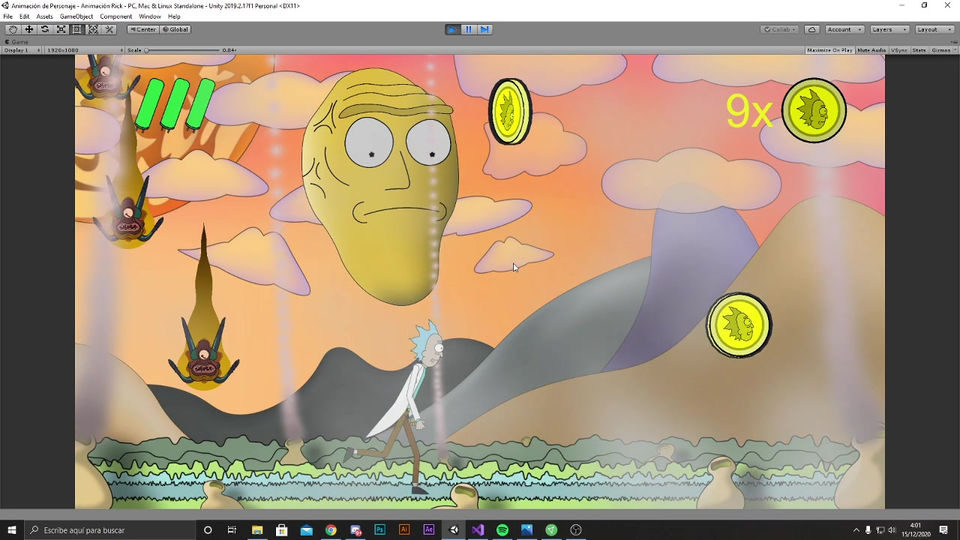960x540 pixels.
Task: Select the Rotate tool
Action: 45,29
